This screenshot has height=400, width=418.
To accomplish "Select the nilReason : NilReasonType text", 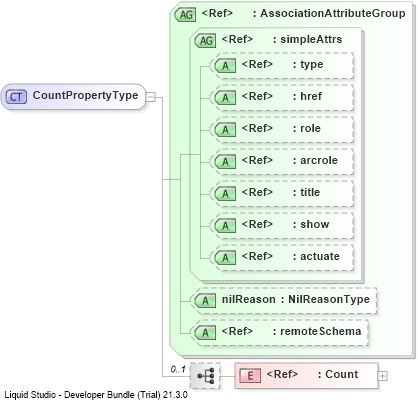I will tap(296, 299).
